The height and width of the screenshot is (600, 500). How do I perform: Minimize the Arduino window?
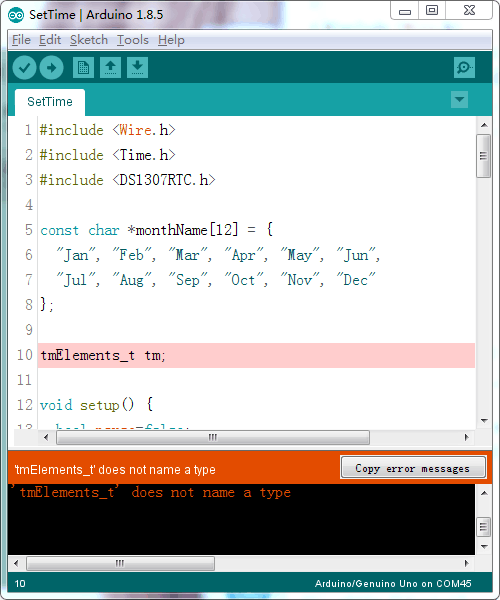[x=405, y=11]
